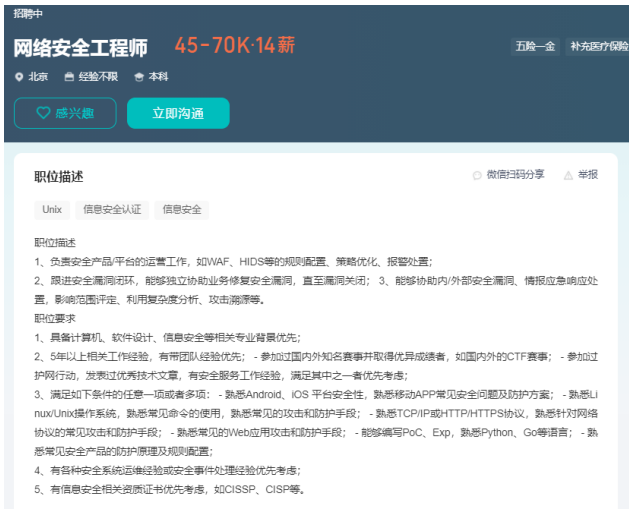The width and height of the screenshot is (629, 518).
Task: Click the line mentioning CISSP、CISP certificates
Action: click(x=169, y=490)
